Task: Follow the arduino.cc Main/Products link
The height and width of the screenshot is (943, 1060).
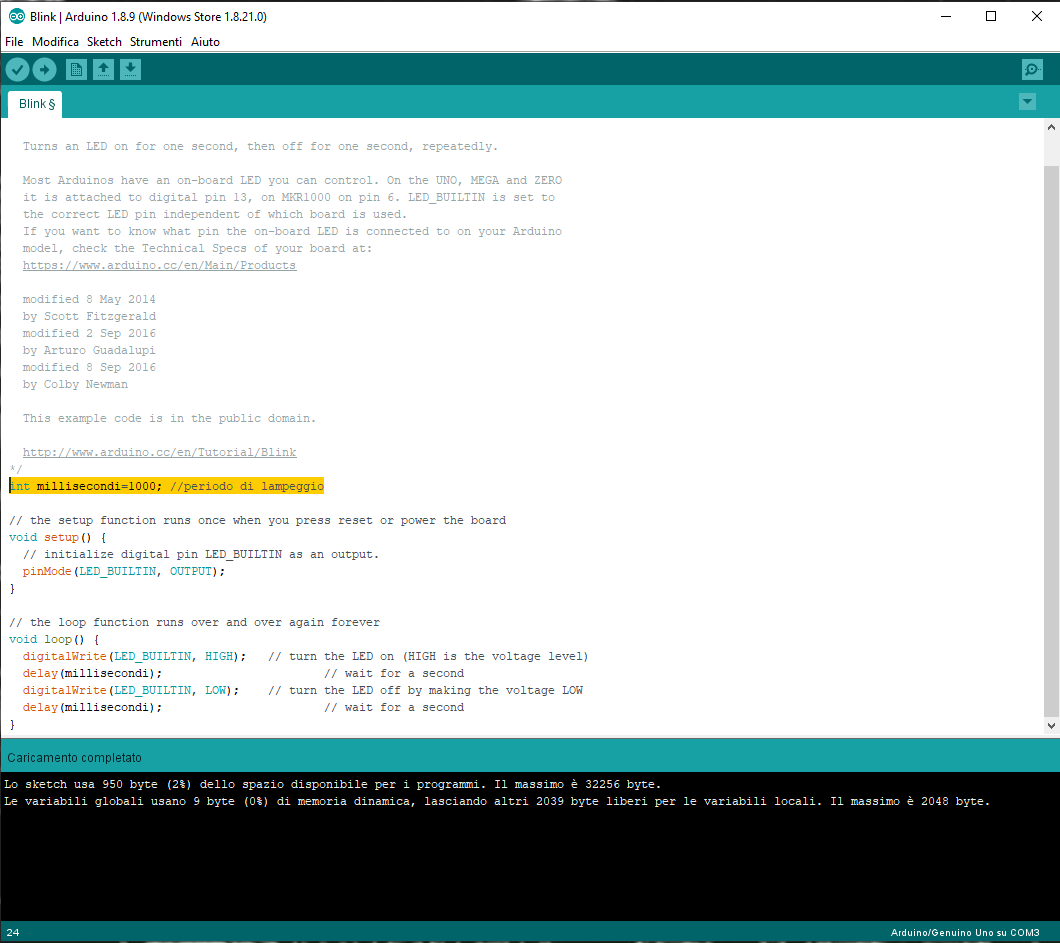Action: 159,266
